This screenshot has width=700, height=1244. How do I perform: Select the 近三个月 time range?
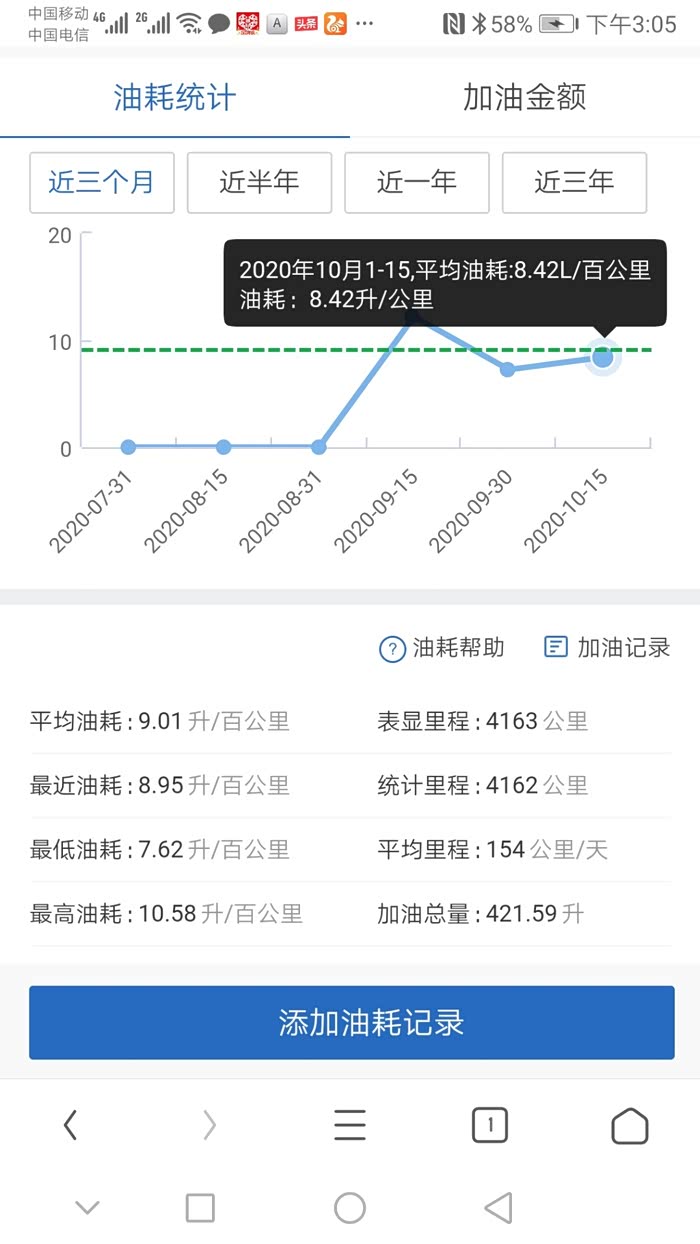102,183
